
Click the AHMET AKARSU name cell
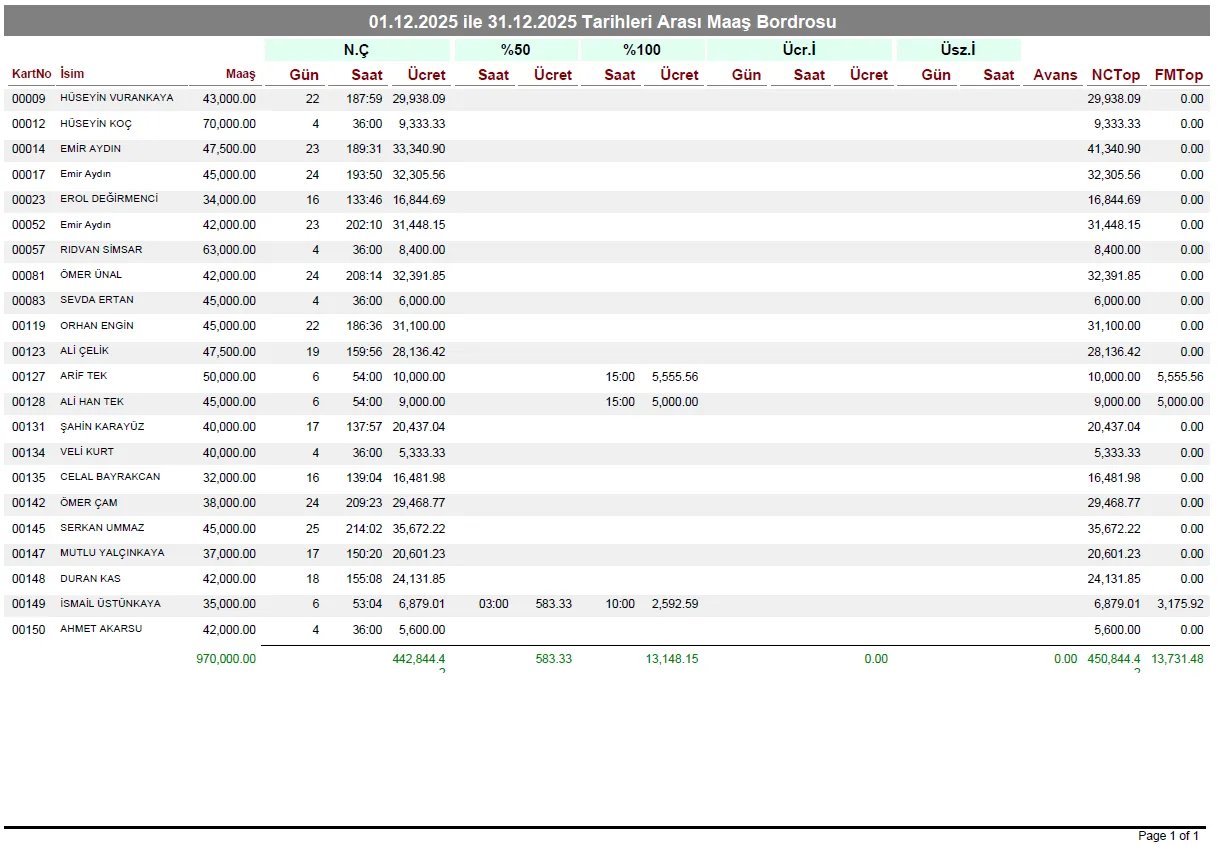pos(101,629)
